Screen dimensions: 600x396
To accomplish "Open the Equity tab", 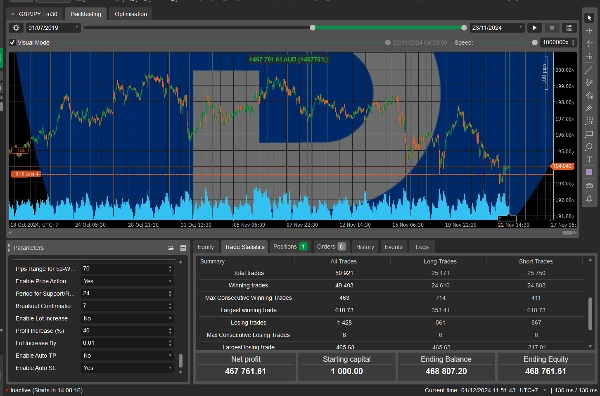I will 206,247.
